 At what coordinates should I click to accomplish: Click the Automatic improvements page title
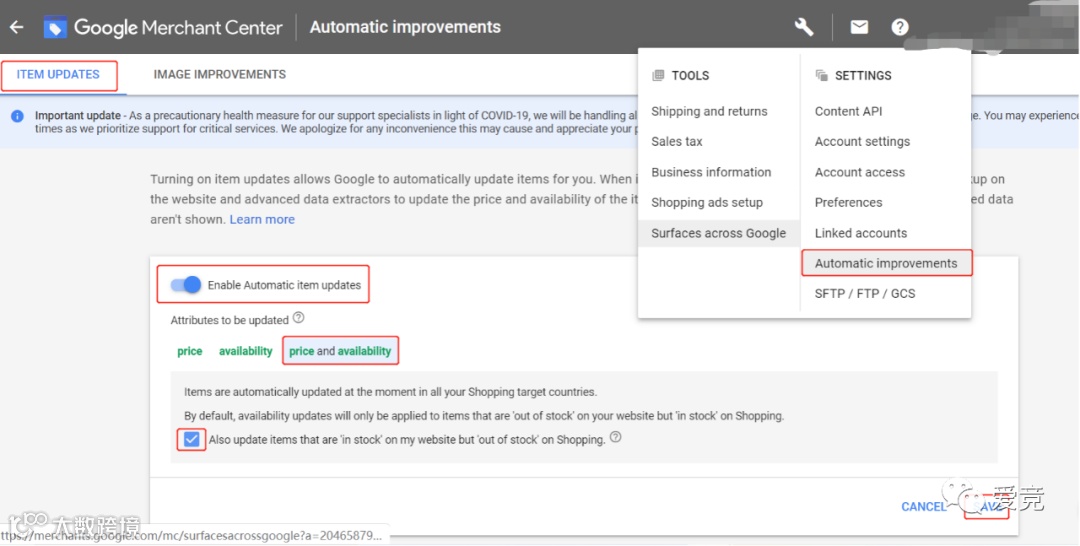tap(405, 27)
